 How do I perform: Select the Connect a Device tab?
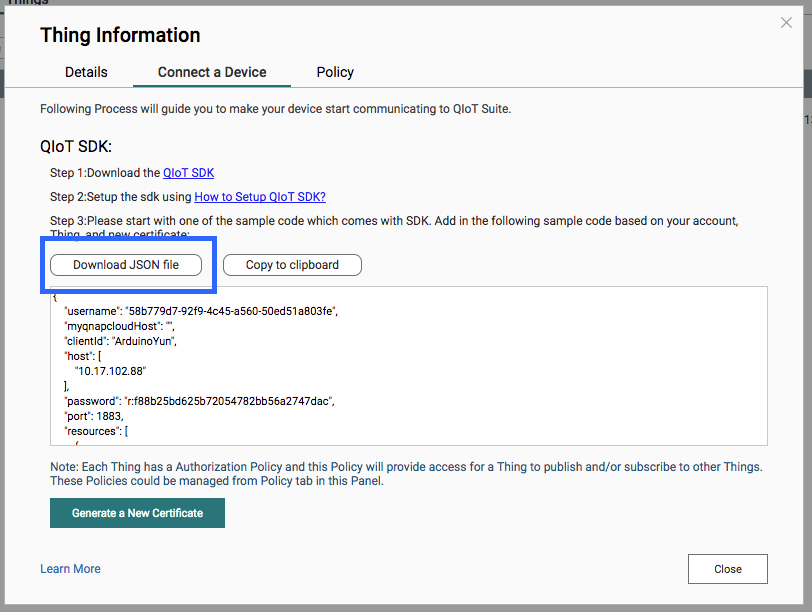[x=212, y=72]
